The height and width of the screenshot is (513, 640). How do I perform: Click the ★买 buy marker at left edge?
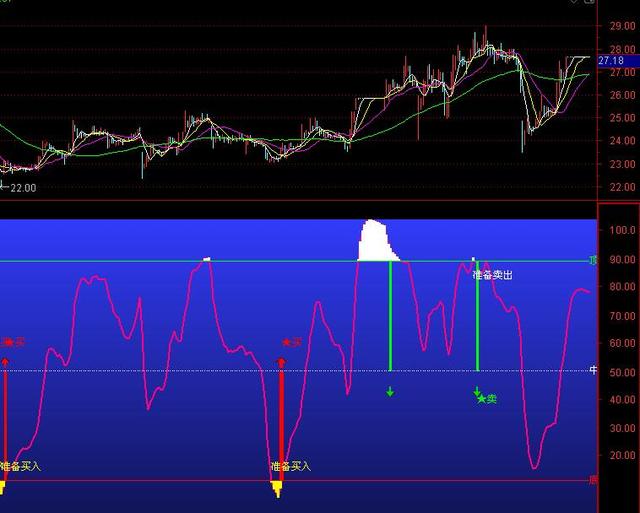[12, 342]
